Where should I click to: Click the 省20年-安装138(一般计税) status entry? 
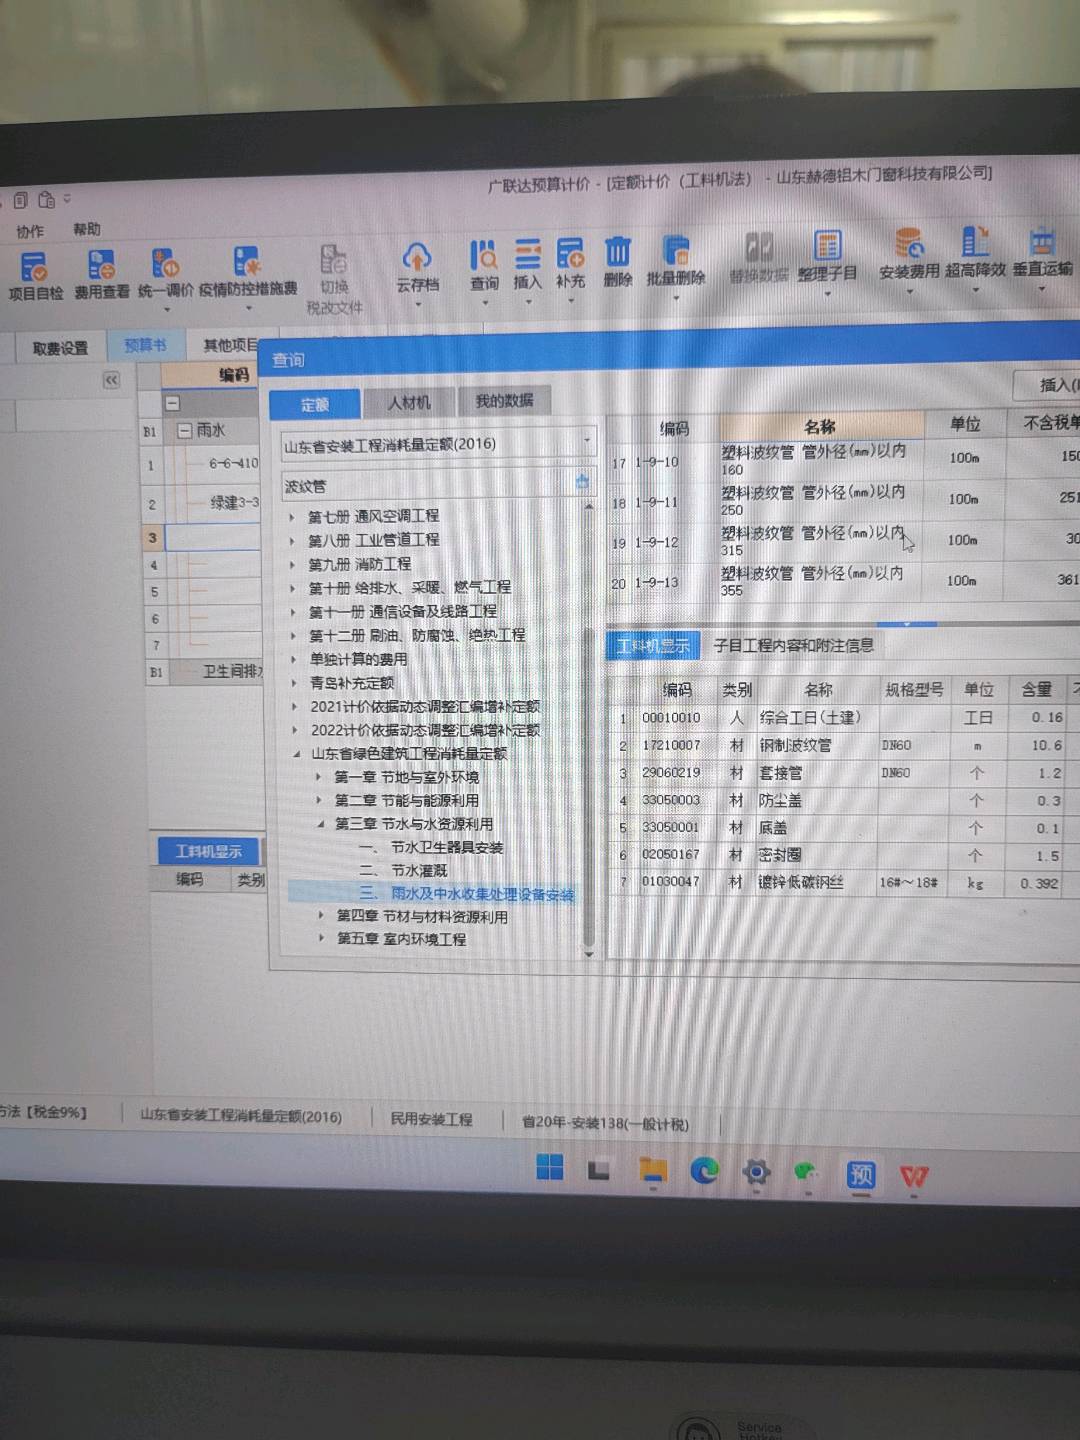point(605,1123)
